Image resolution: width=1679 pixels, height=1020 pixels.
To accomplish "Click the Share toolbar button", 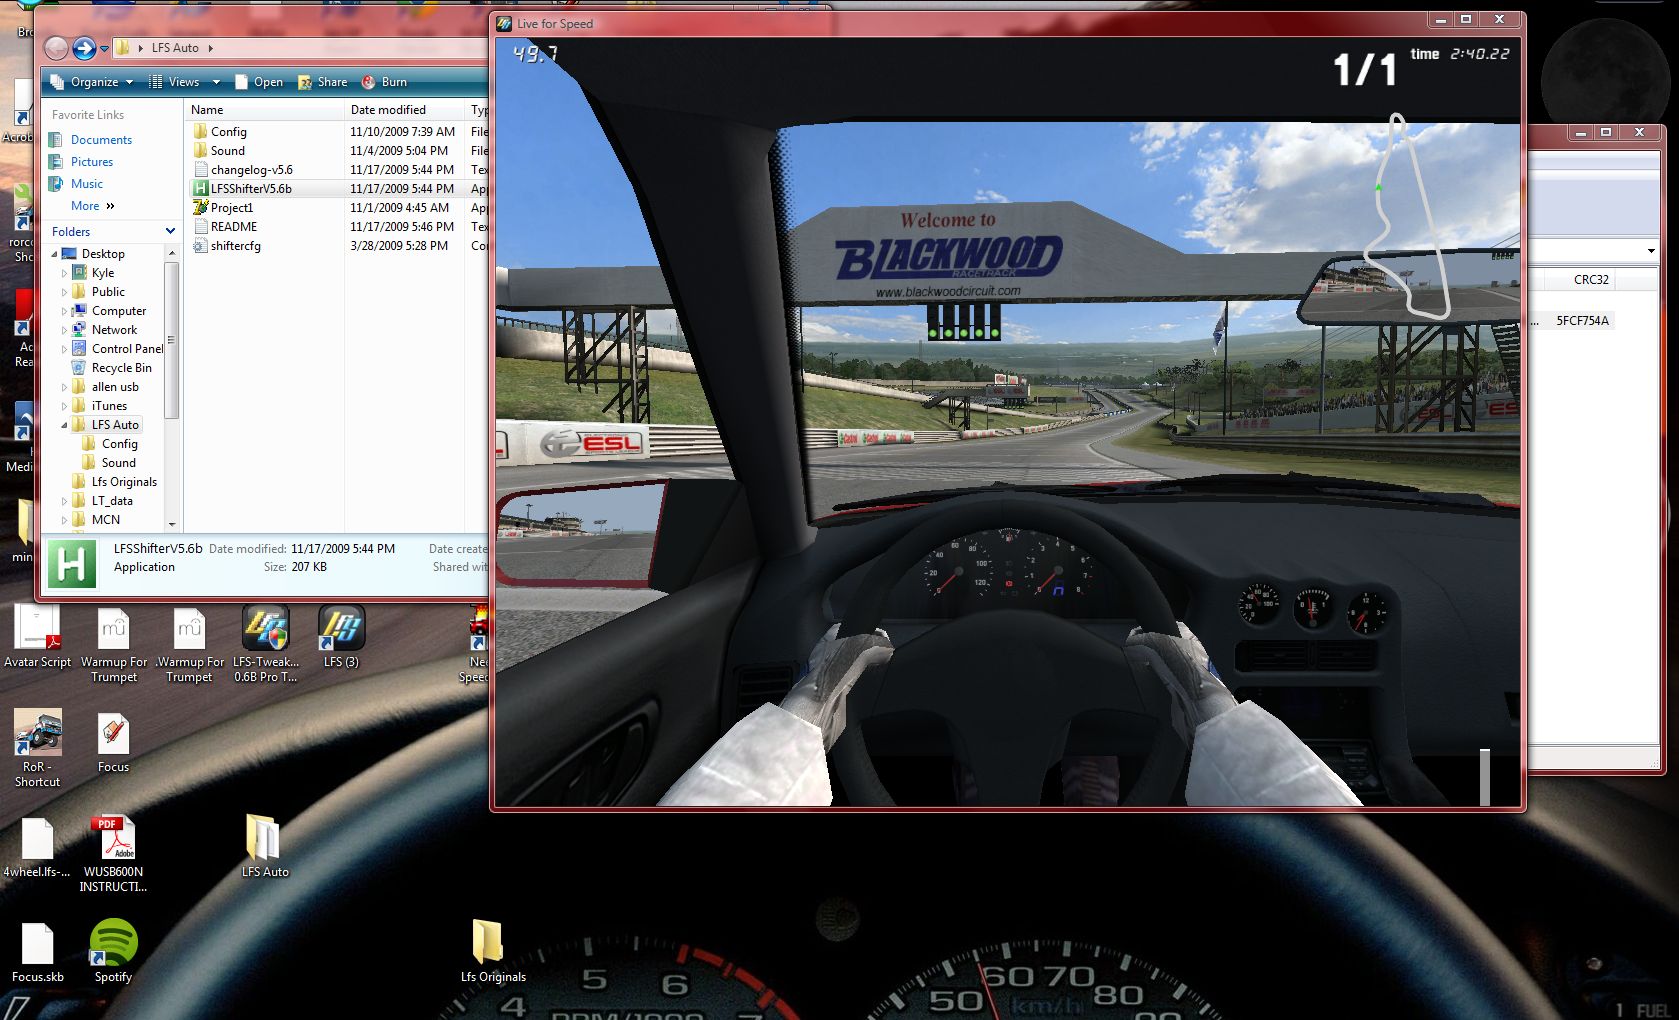I will 323,82.
